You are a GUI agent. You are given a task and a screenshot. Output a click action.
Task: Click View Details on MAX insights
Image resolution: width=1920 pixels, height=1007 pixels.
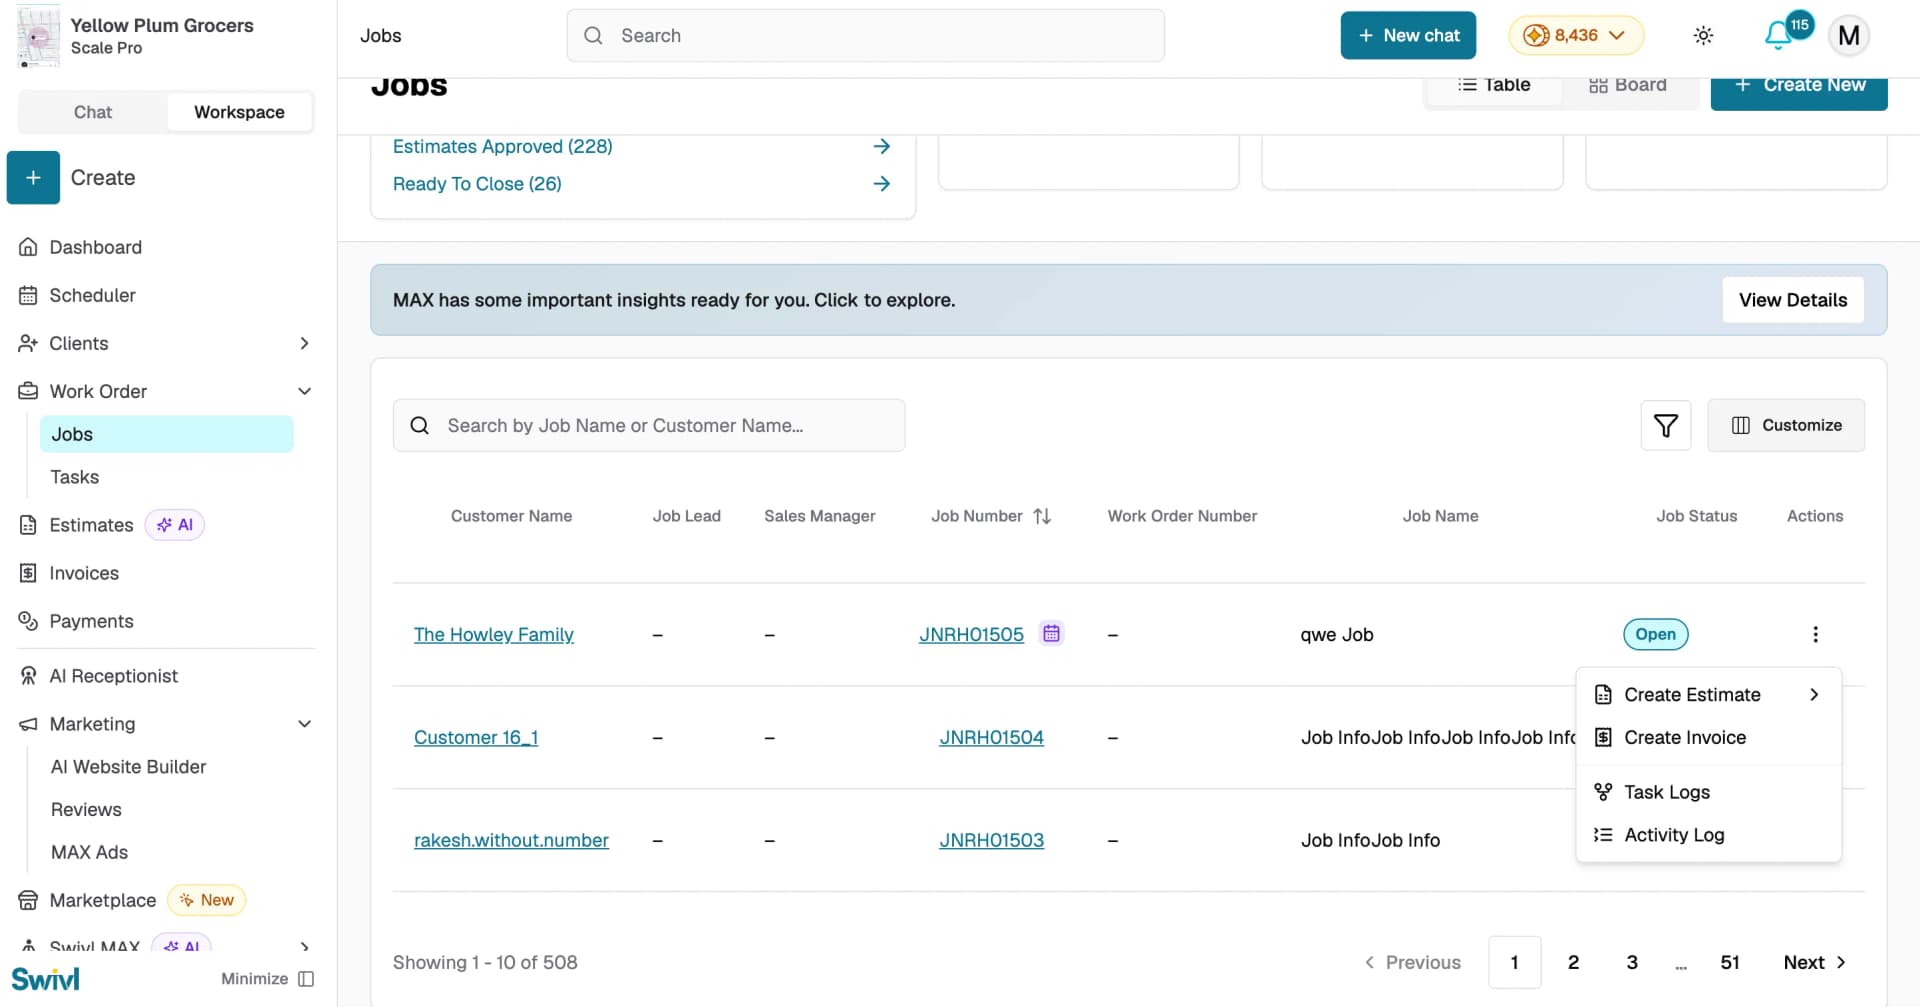click(1793, 300)
